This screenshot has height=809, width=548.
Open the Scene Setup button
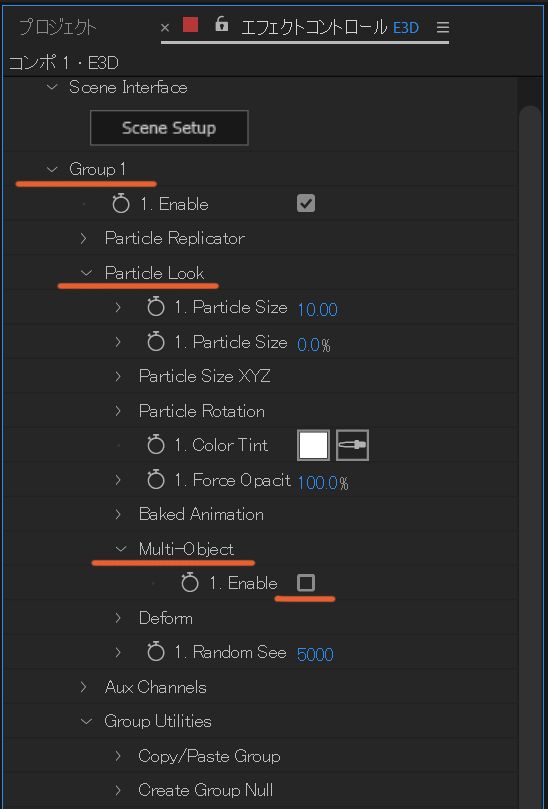[169, 127]
